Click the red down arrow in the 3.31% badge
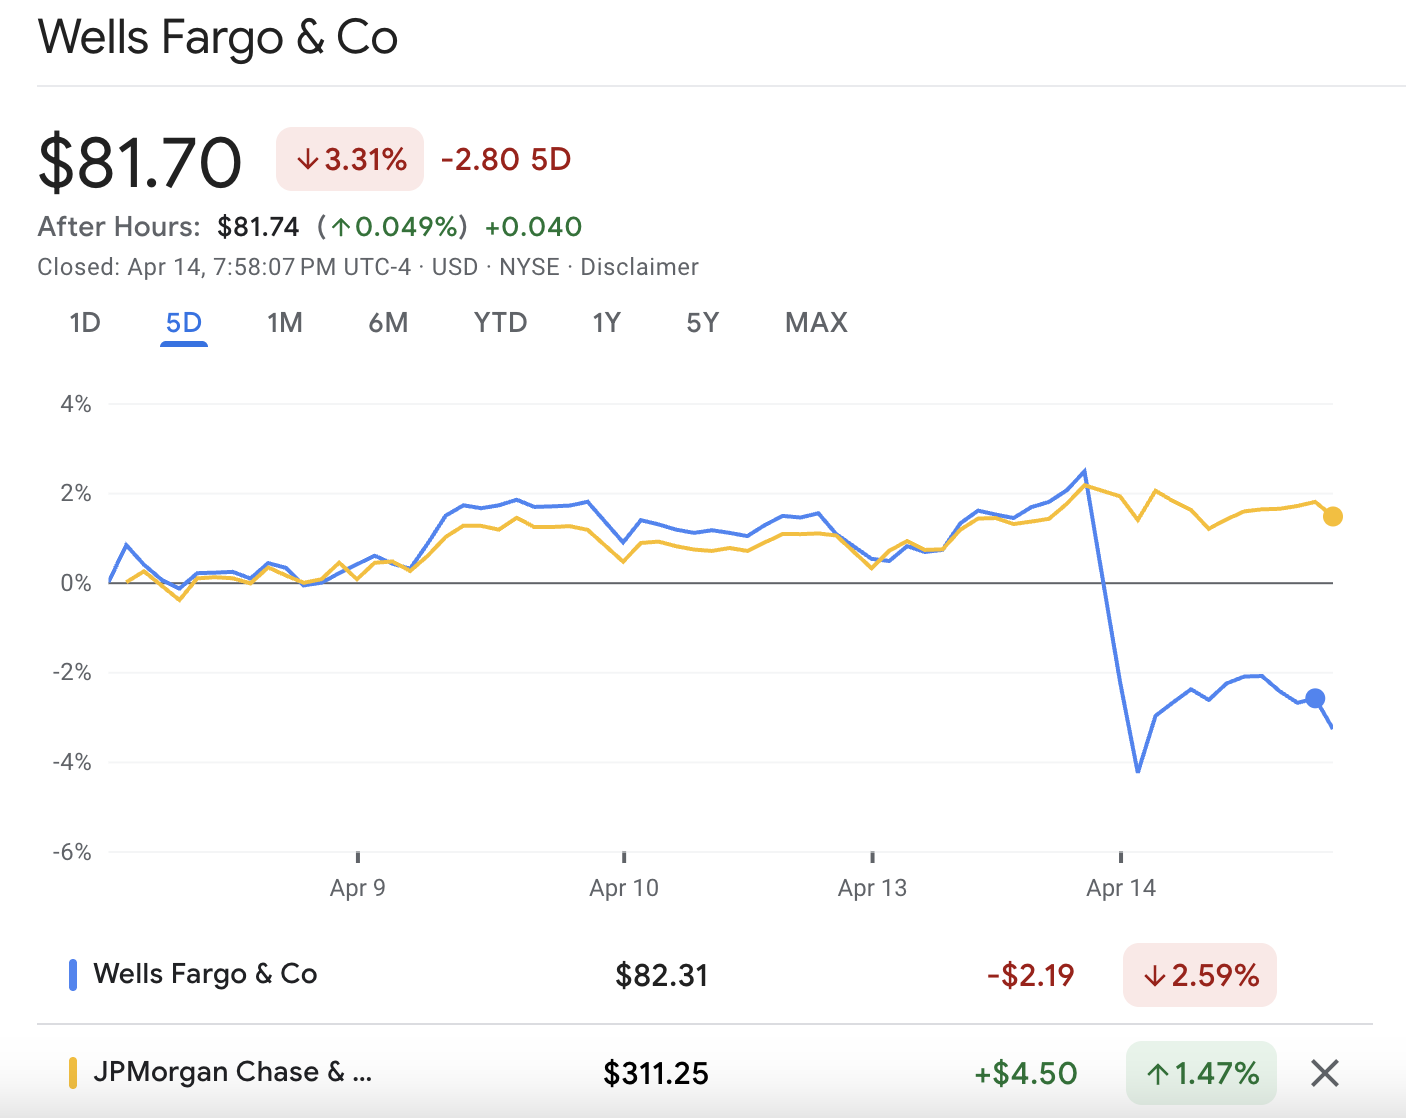Screen dimensions: 1406x1118 coord(307,159)
